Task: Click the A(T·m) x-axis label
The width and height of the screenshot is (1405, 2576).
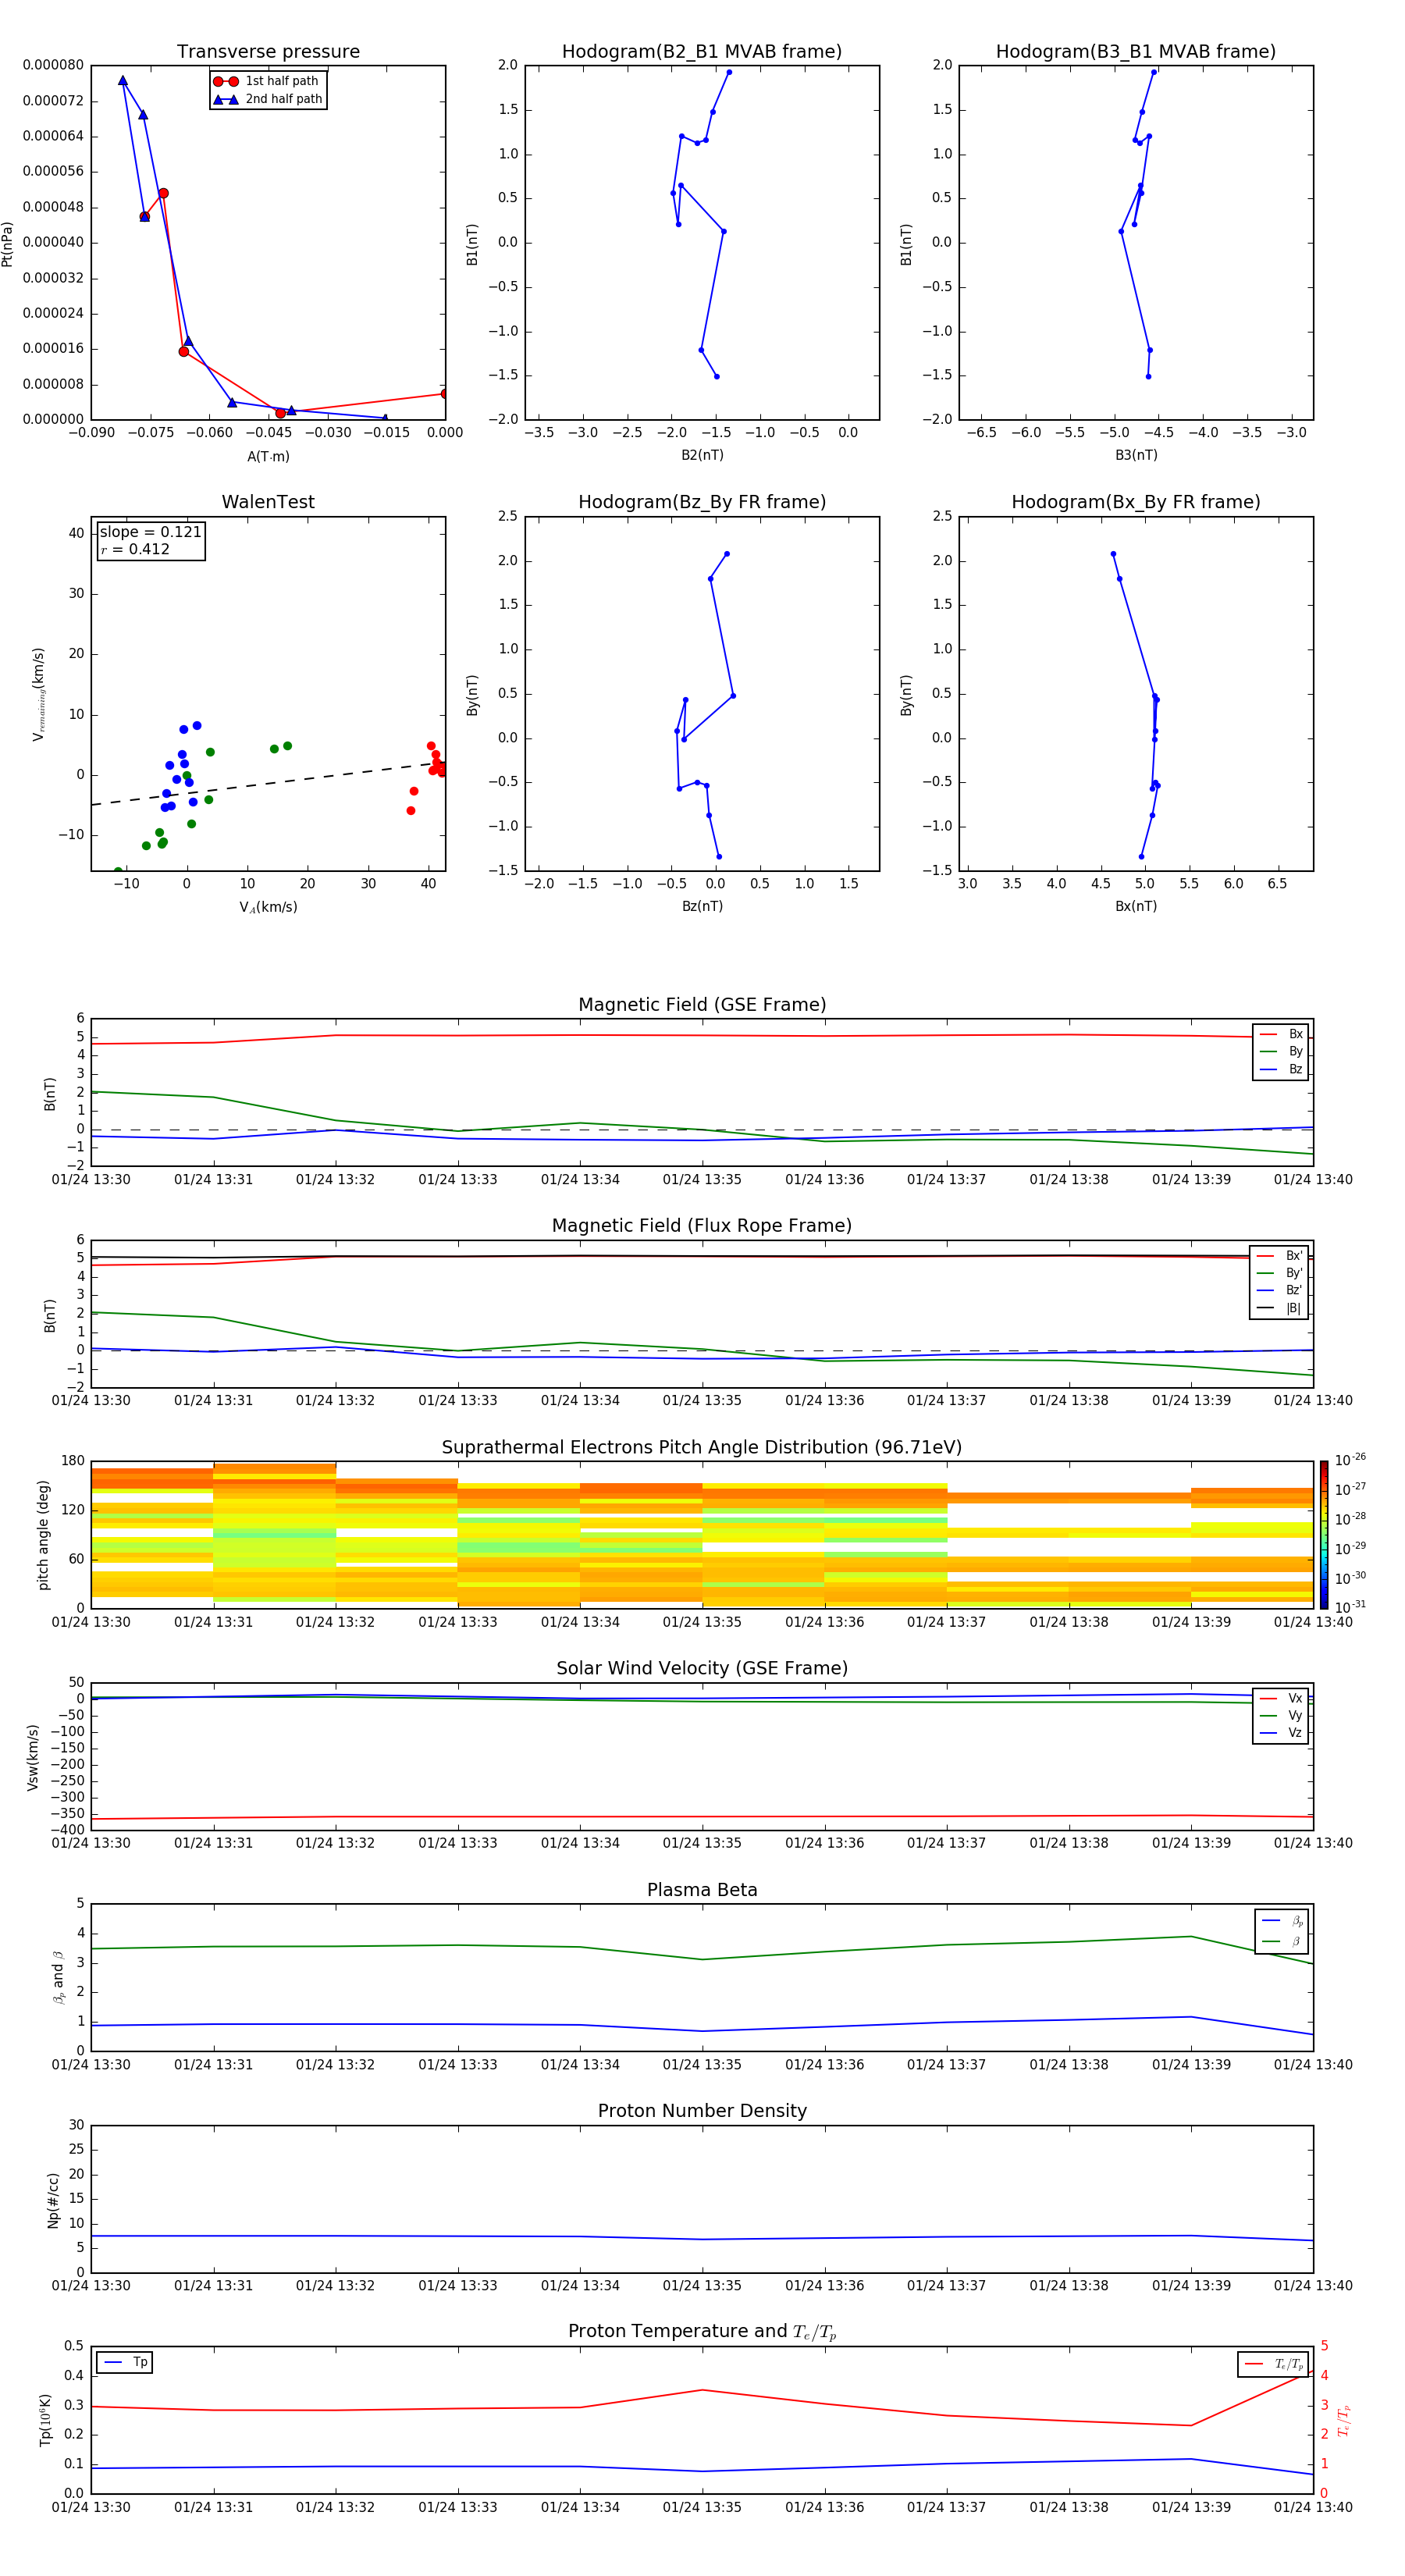Action: click(268, 456)
